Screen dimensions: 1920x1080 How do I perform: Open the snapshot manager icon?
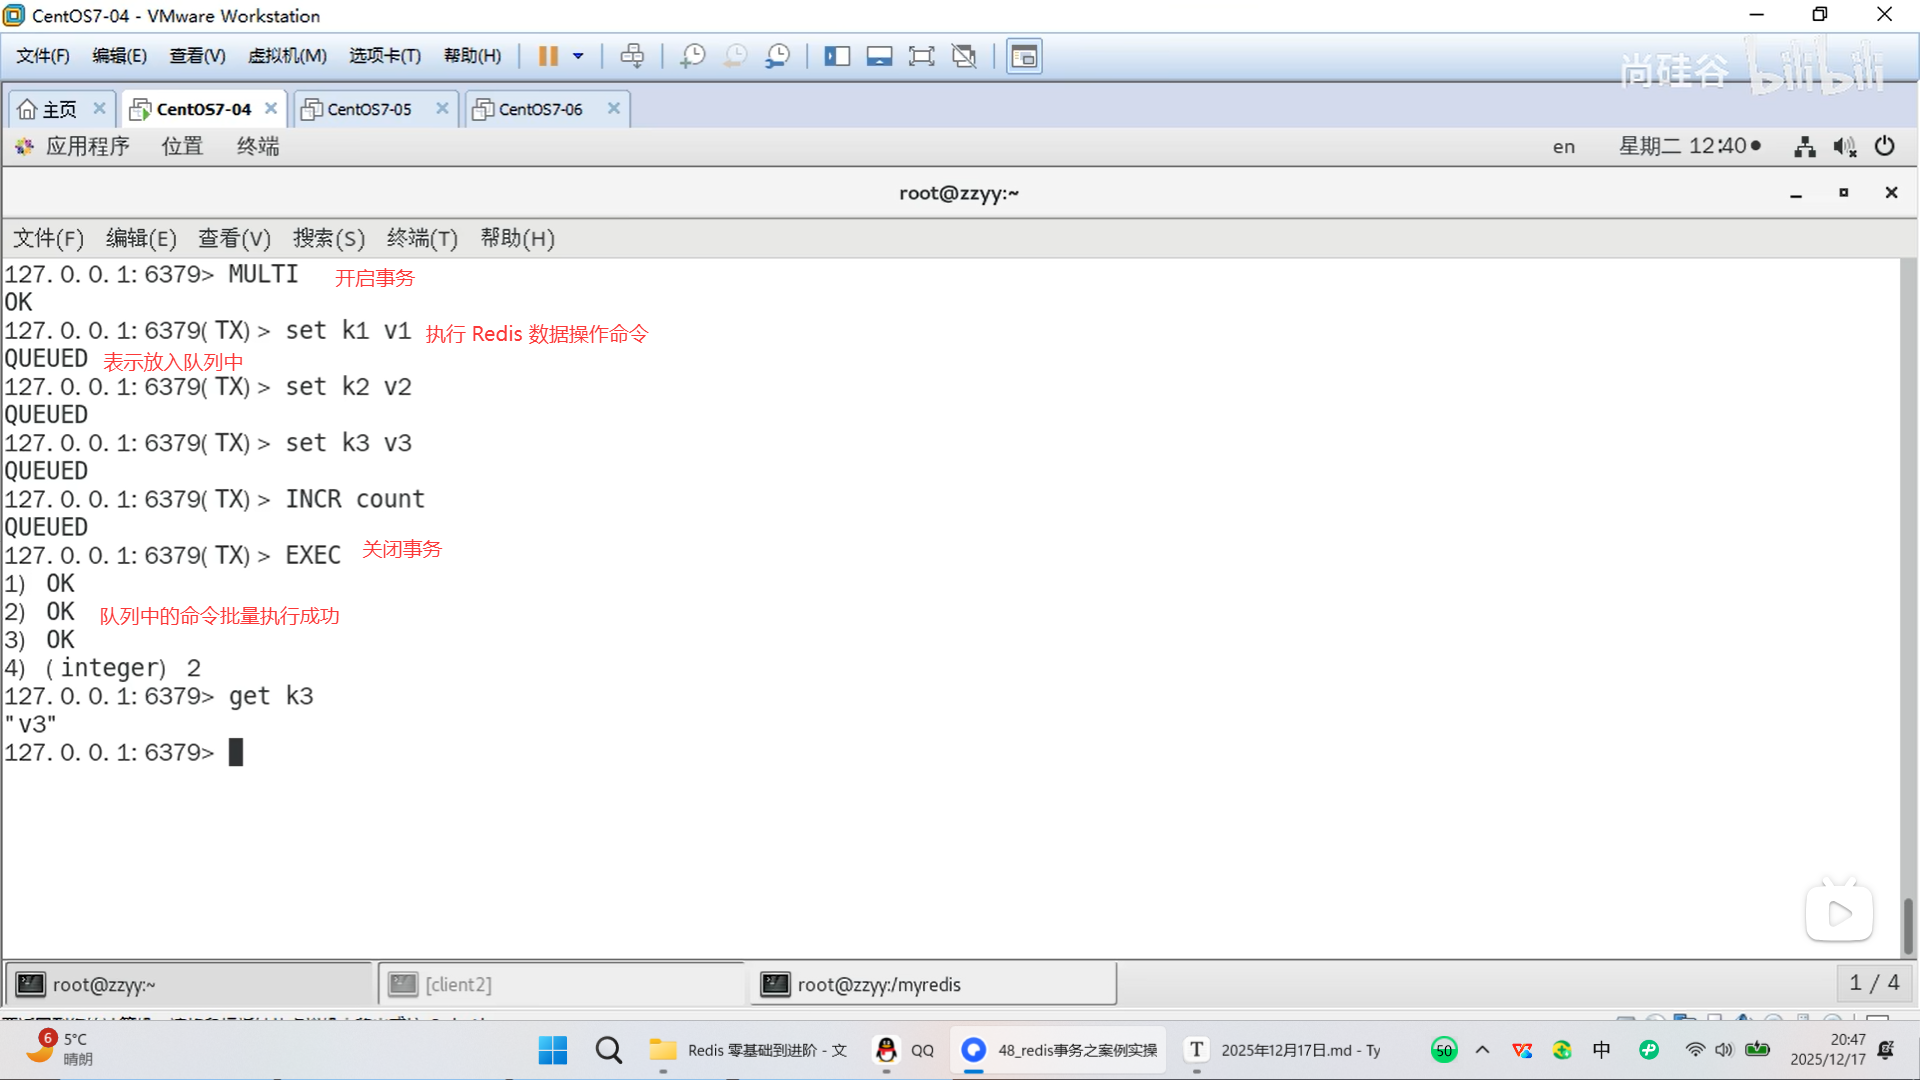pyautogui.click(x=777, y=56)
